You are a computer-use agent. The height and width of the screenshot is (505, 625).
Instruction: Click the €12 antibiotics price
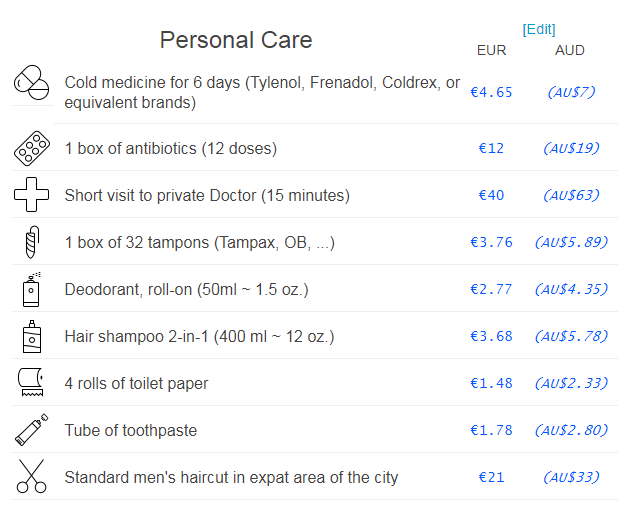point(491,148)
